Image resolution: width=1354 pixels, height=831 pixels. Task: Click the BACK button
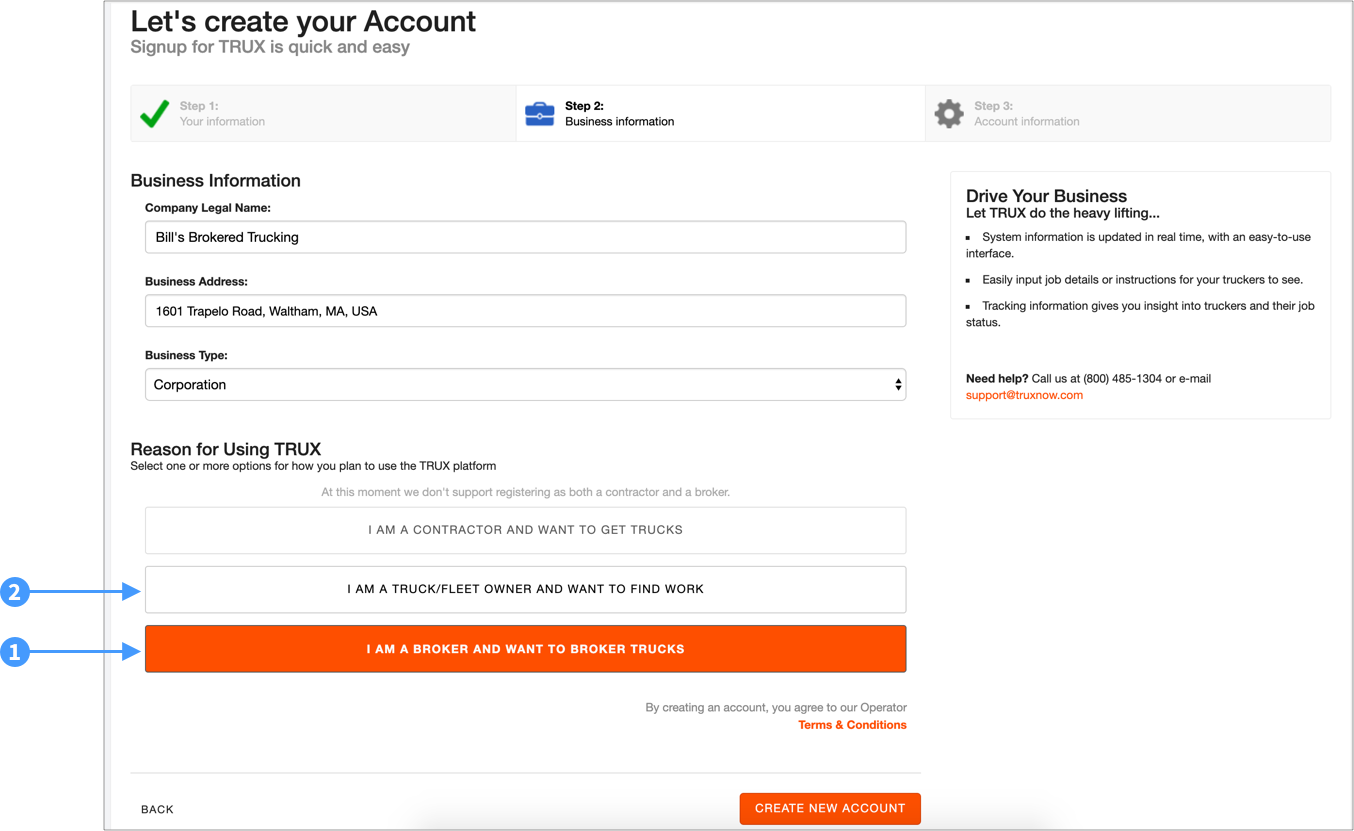tap(157, 809)
